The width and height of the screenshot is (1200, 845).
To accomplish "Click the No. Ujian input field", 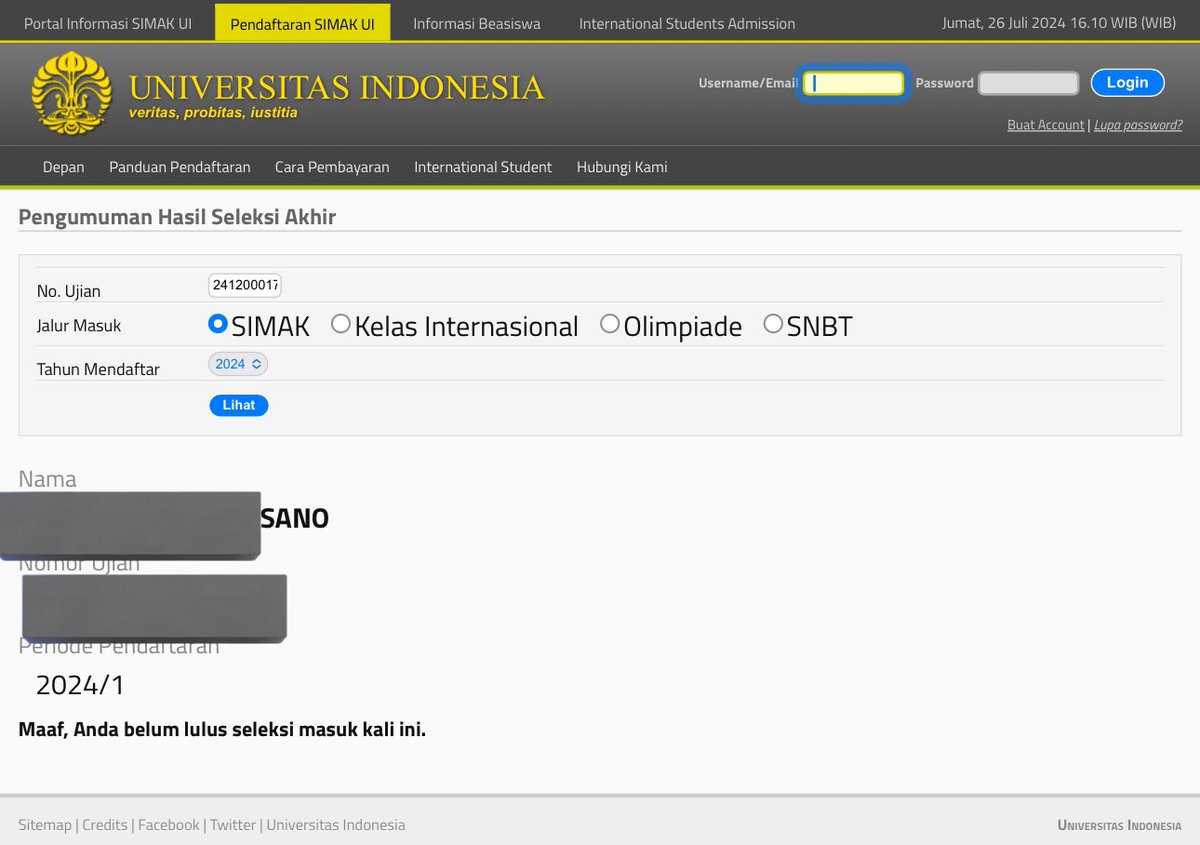I will pos(245,285).
